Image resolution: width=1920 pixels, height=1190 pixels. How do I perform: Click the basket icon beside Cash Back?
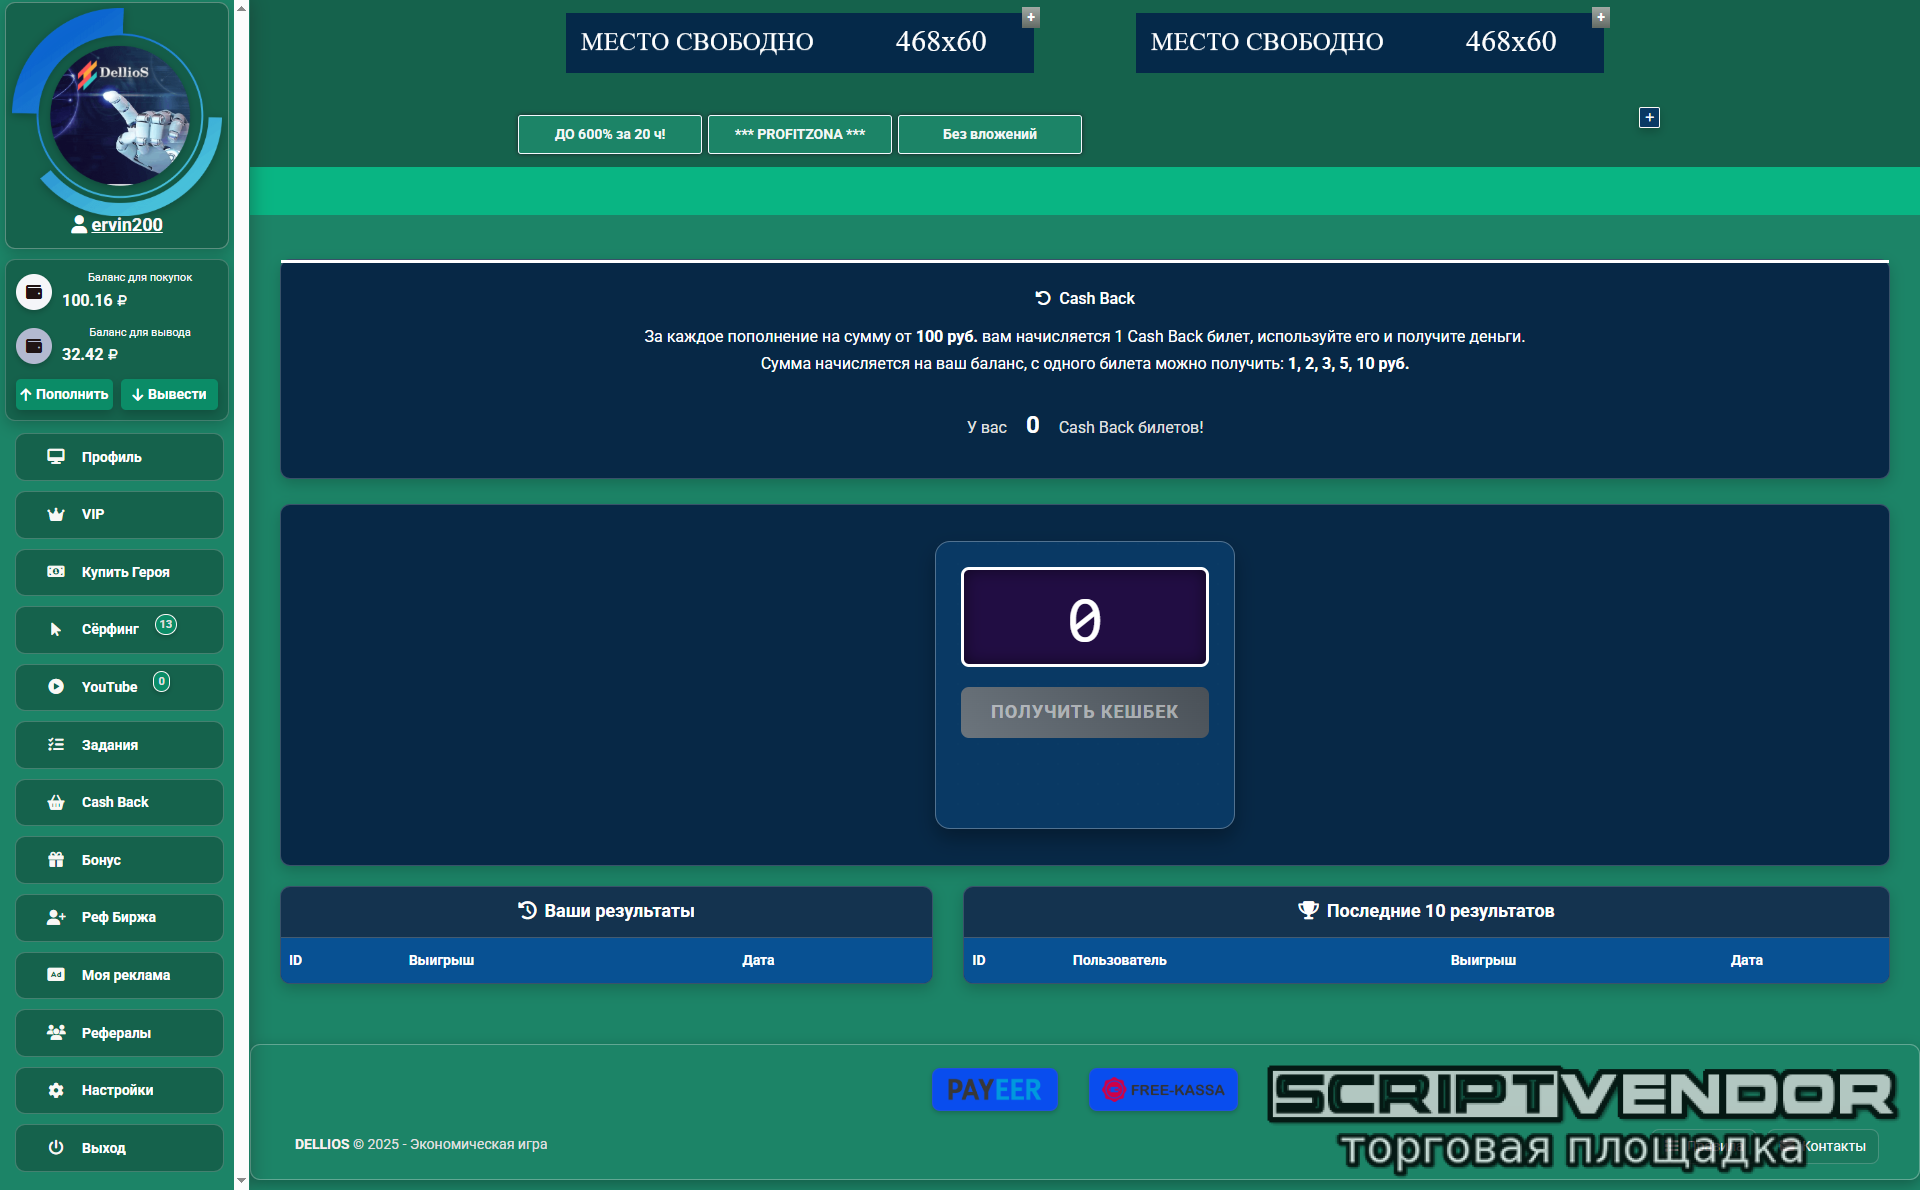point(56,802)
